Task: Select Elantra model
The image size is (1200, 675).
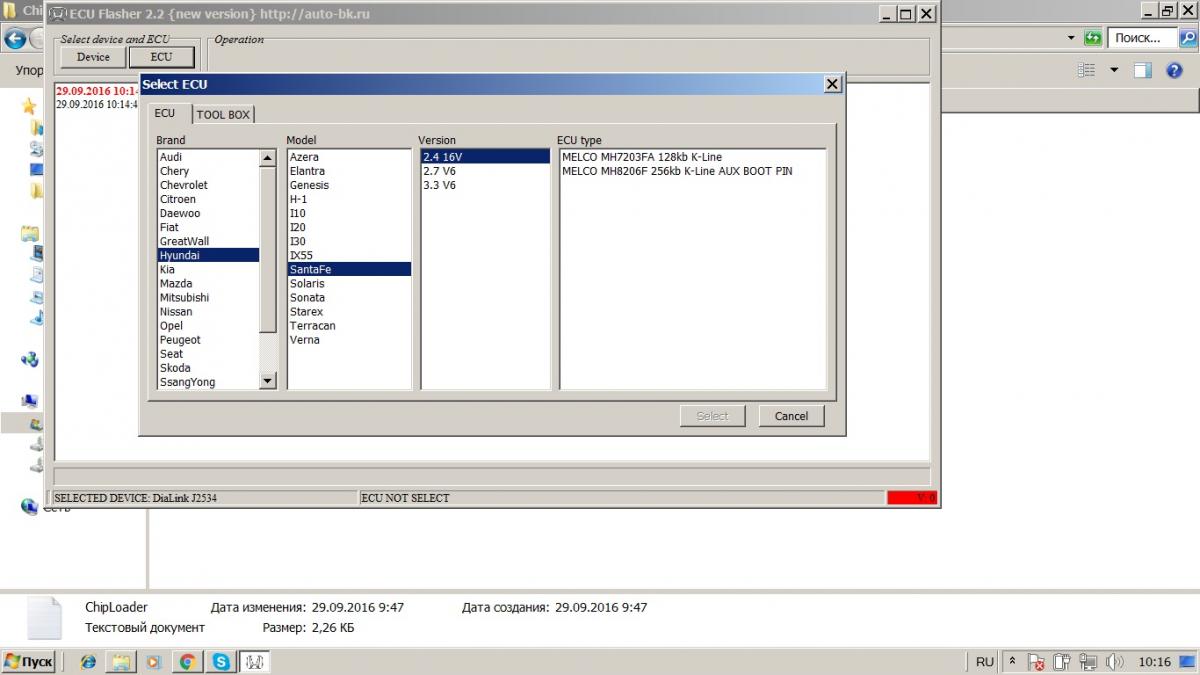Action: point(349,171)
